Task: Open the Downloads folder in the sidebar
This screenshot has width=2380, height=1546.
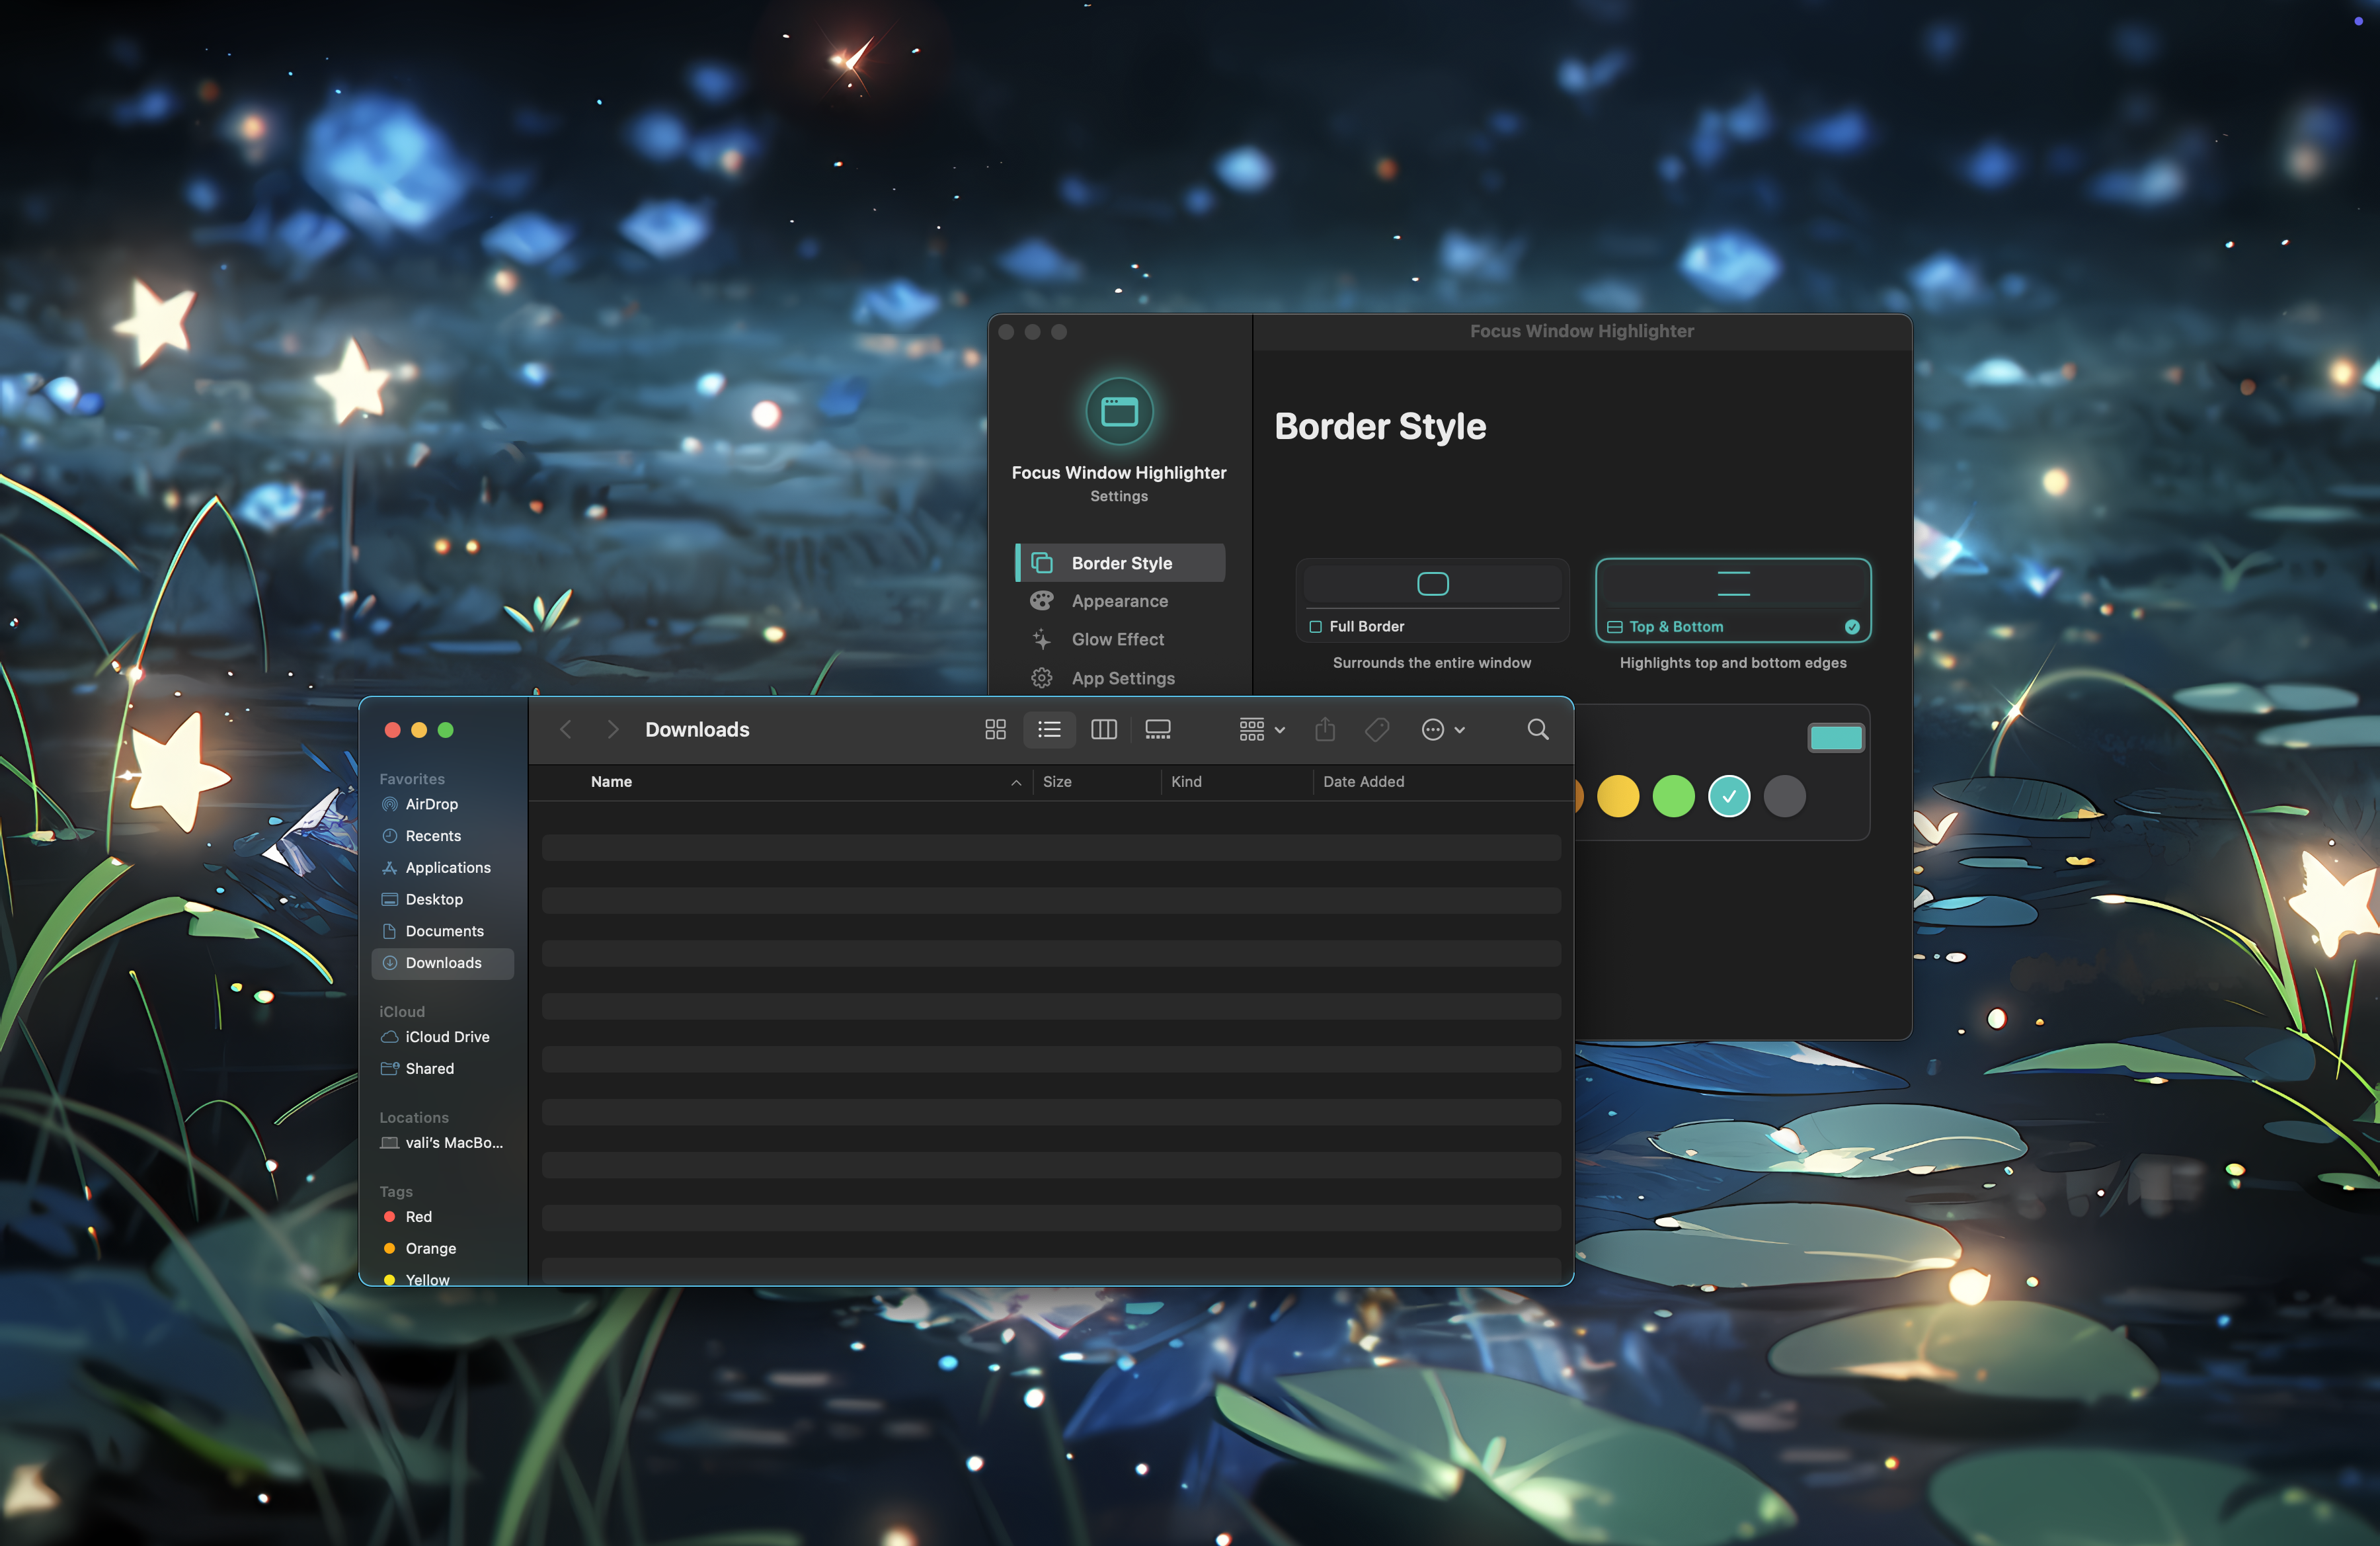Action: [x=442, y=962]
